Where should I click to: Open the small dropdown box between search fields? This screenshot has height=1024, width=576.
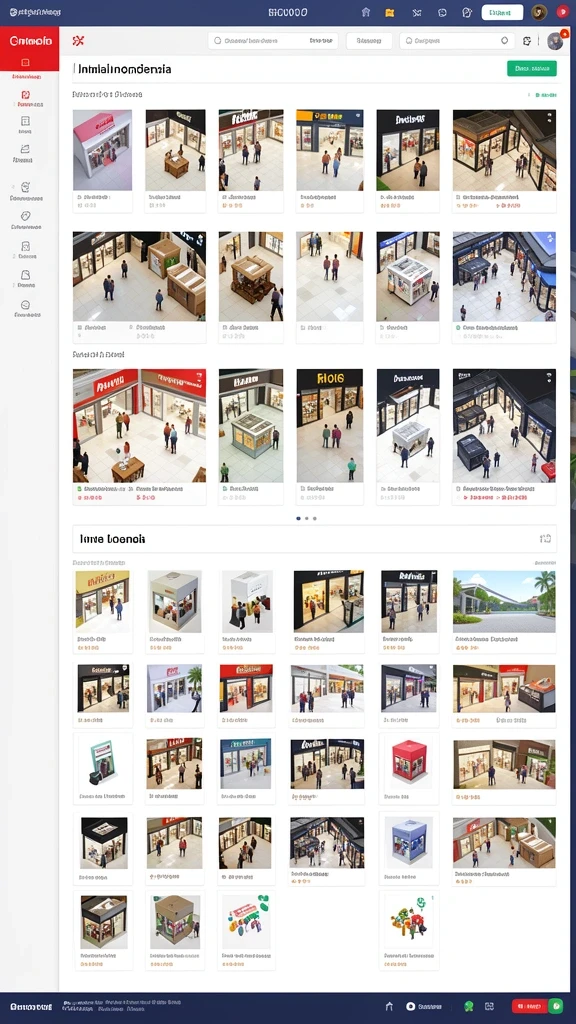369,40
